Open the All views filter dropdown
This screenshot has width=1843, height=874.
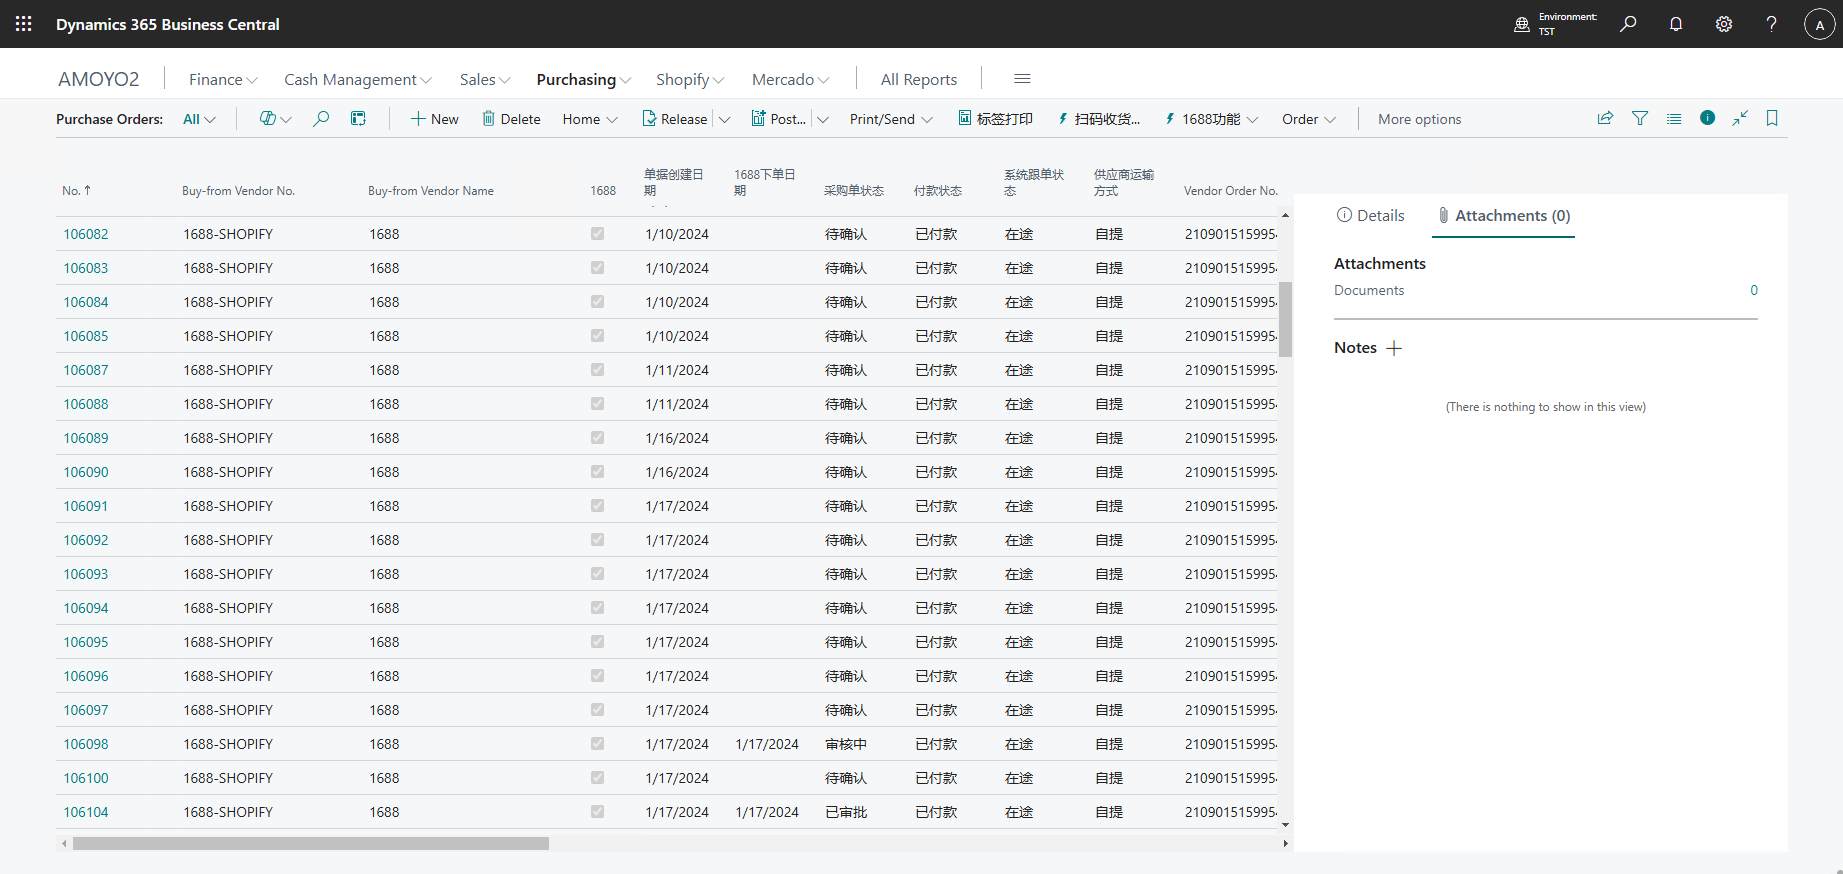point(199,119)
